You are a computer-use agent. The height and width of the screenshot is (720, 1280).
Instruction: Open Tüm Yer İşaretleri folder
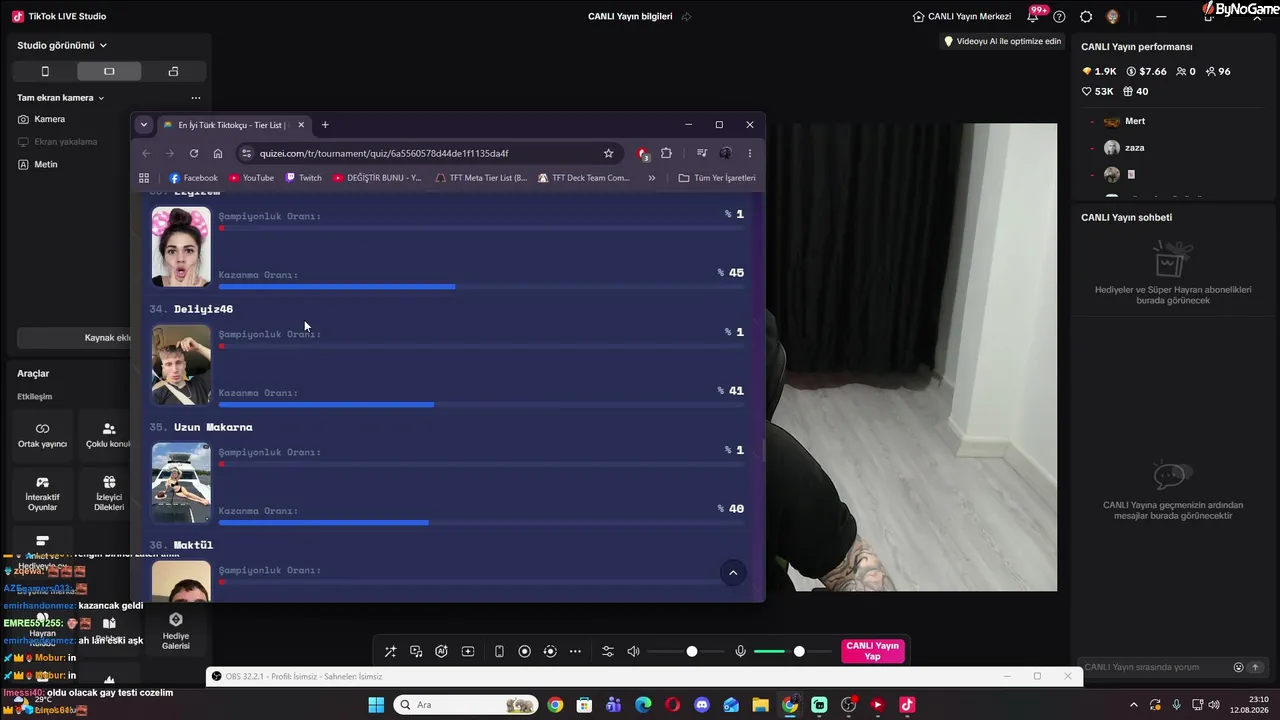(x=717, y=178)
